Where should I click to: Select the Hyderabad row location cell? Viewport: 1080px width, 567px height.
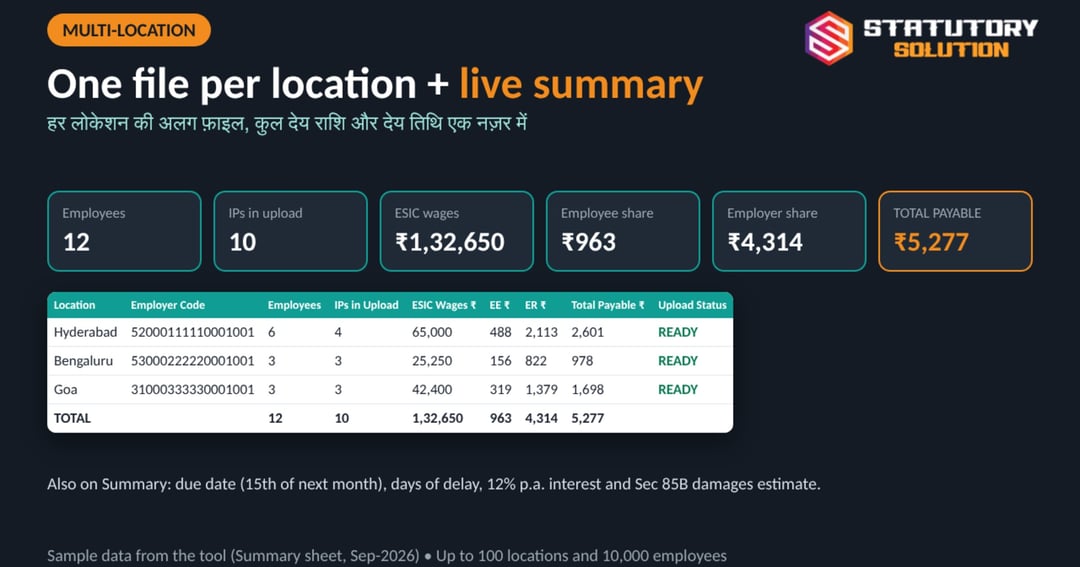click(85, 332)
